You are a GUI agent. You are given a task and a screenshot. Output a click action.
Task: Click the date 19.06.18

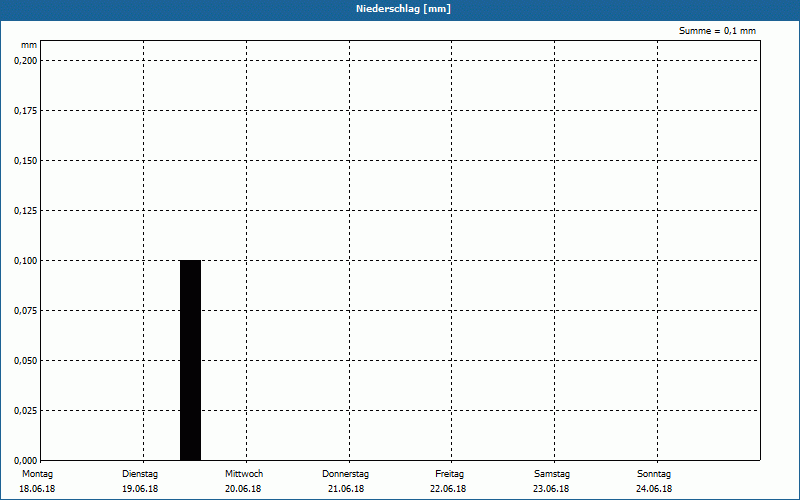(x=140, y=489)
